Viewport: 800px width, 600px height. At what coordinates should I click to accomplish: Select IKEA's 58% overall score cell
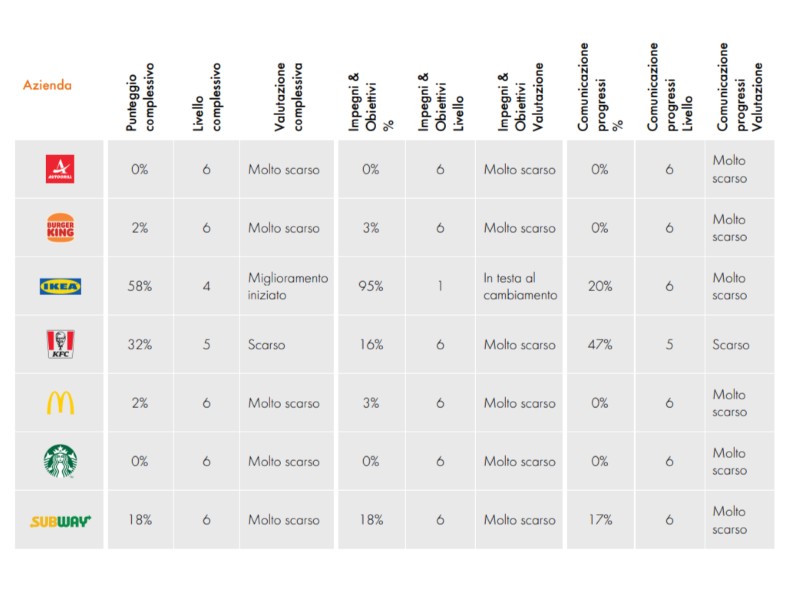140,287
